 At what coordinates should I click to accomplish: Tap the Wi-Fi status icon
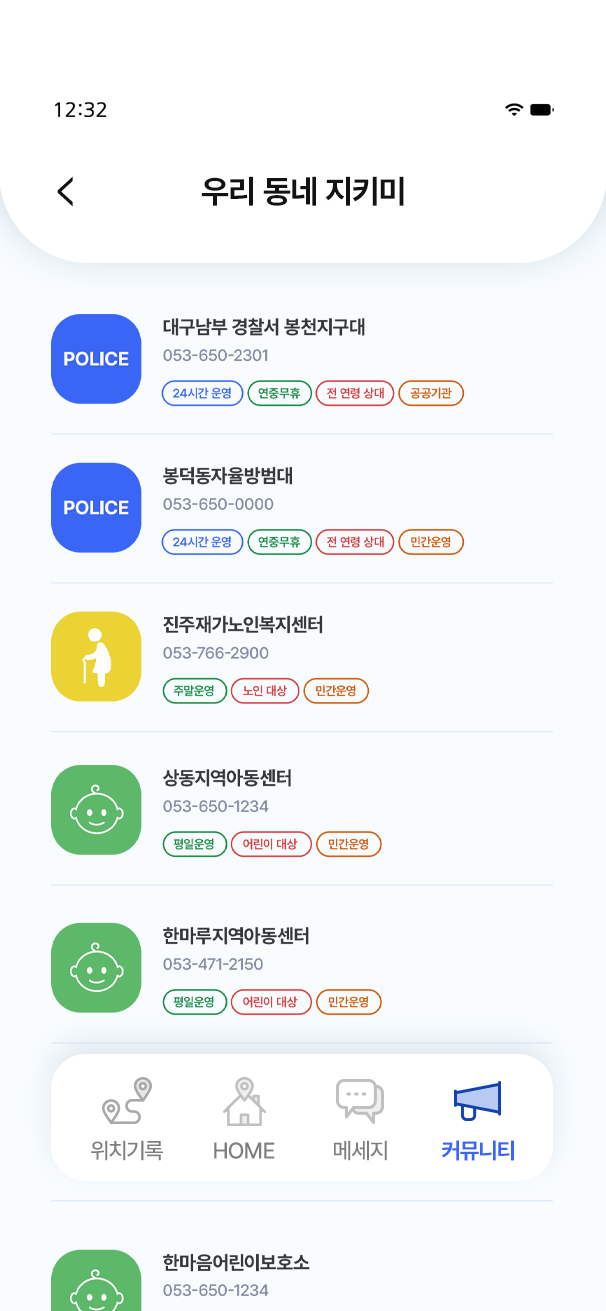514,109
